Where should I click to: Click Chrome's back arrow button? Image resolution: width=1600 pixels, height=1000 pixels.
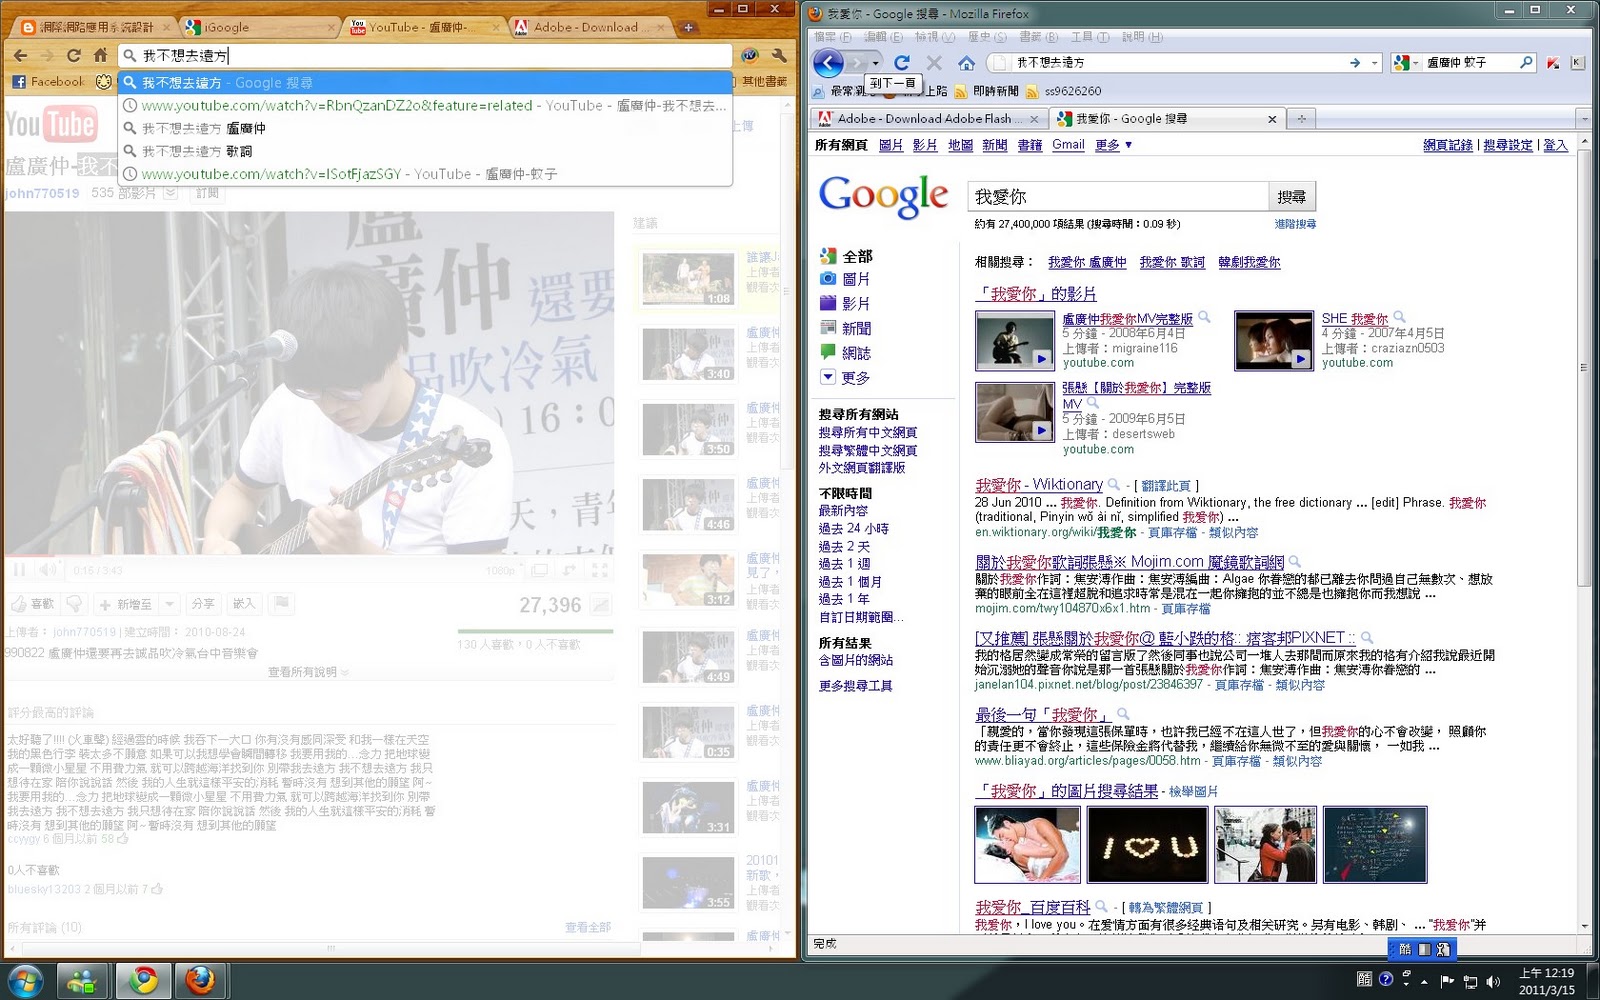(21, 55)
